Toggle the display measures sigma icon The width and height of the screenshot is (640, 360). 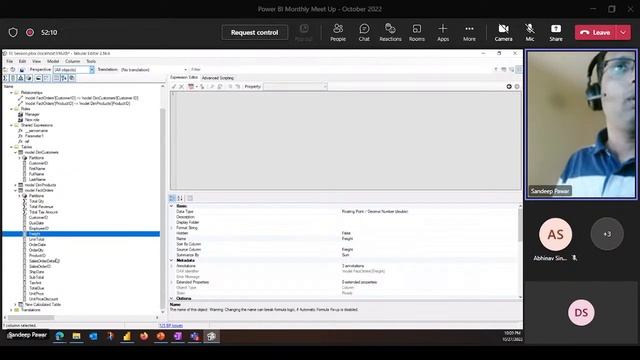[5, 78]
